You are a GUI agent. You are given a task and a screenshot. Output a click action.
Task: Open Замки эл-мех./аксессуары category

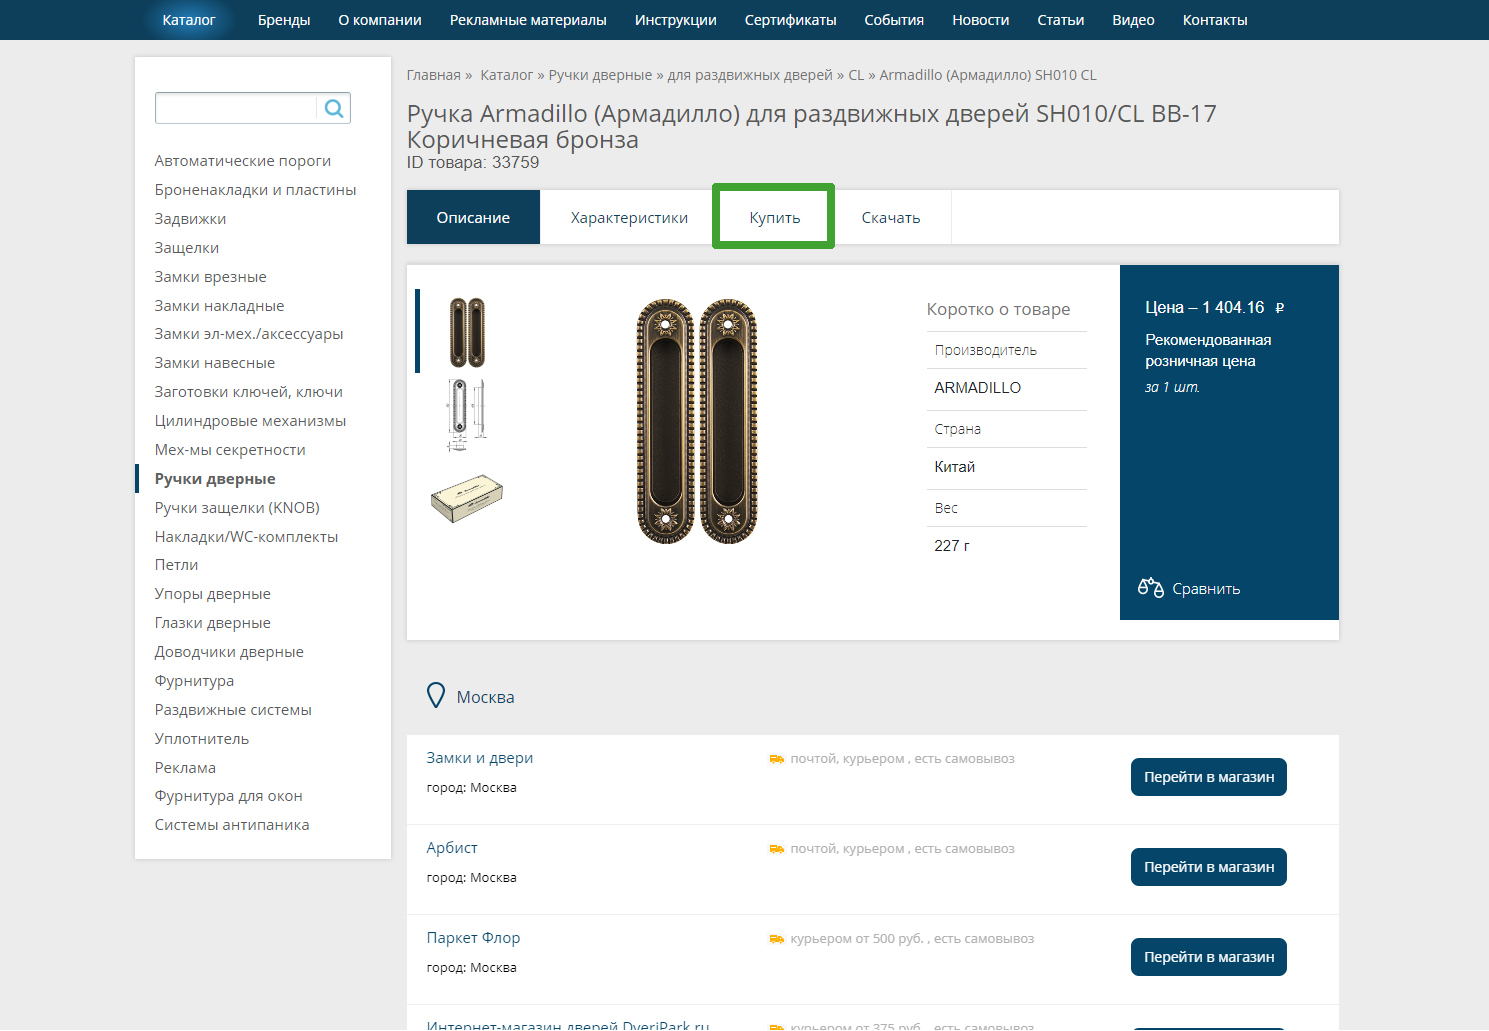pos(249,334)
